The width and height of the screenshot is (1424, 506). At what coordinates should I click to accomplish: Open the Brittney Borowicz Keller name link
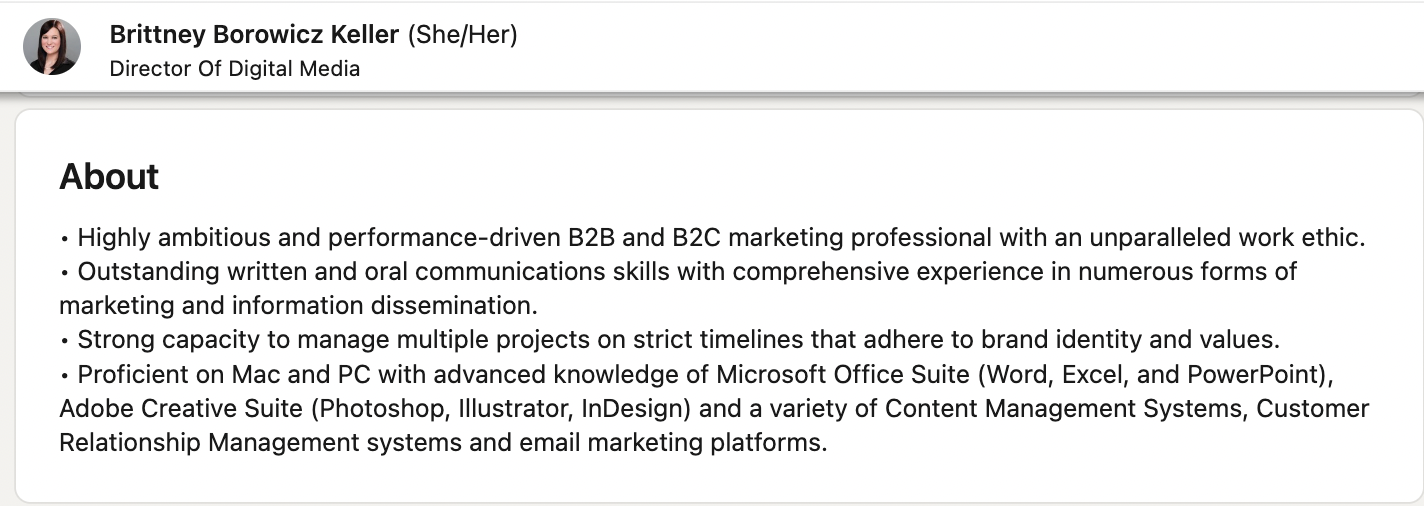254,35
